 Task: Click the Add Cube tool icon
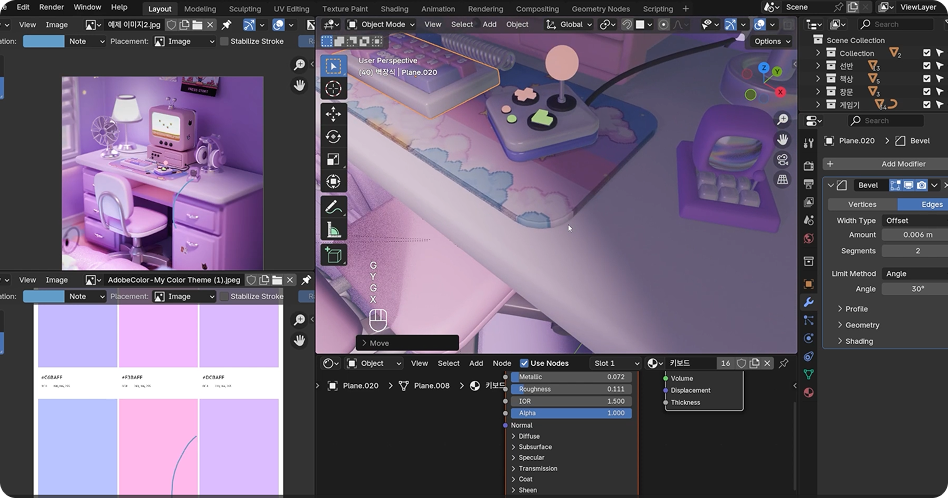(333, 255)
